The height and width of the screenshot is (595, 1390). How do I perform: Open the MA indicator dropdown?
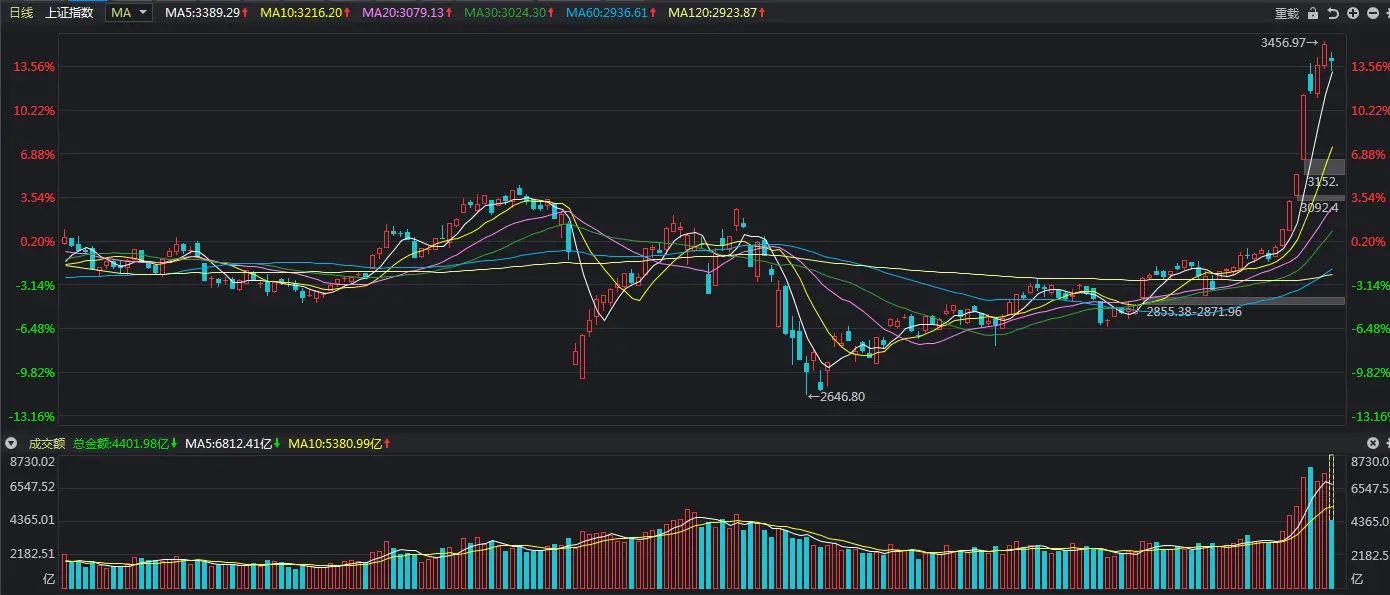coord(130,12)
